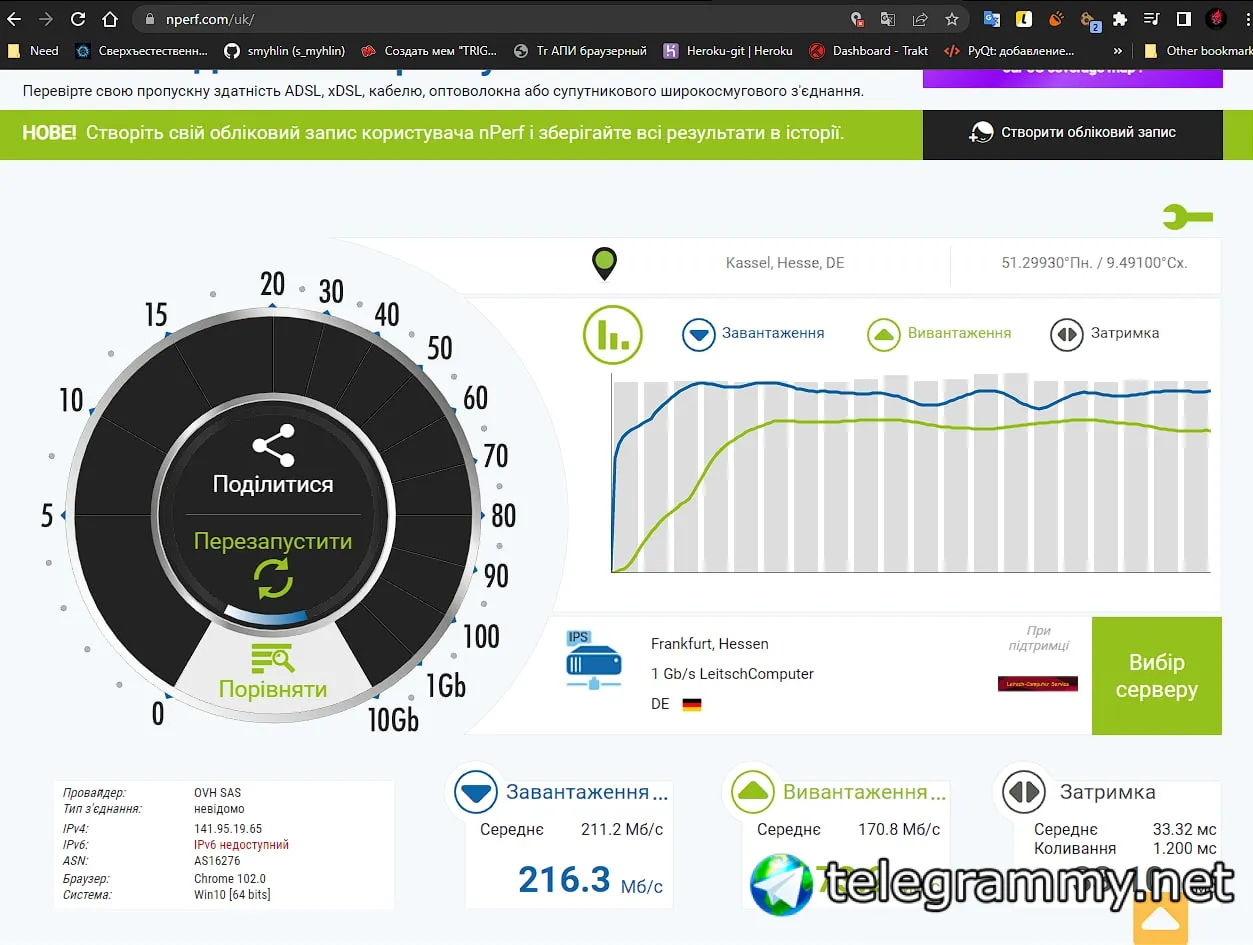The image size is (1253, 945).
Task: Click Створити обліковий запис button
Action: [x=1072, y=133]
